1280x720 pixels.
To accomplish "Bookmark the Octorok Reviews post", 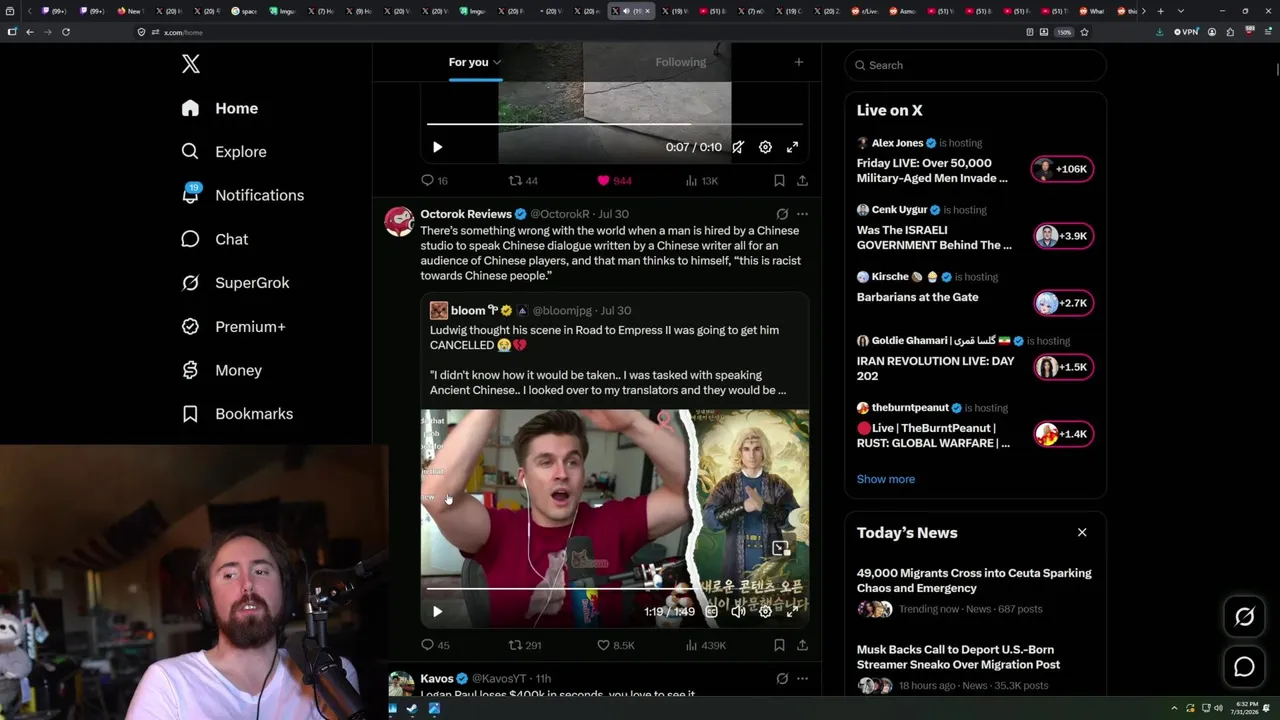I will 779,645.
